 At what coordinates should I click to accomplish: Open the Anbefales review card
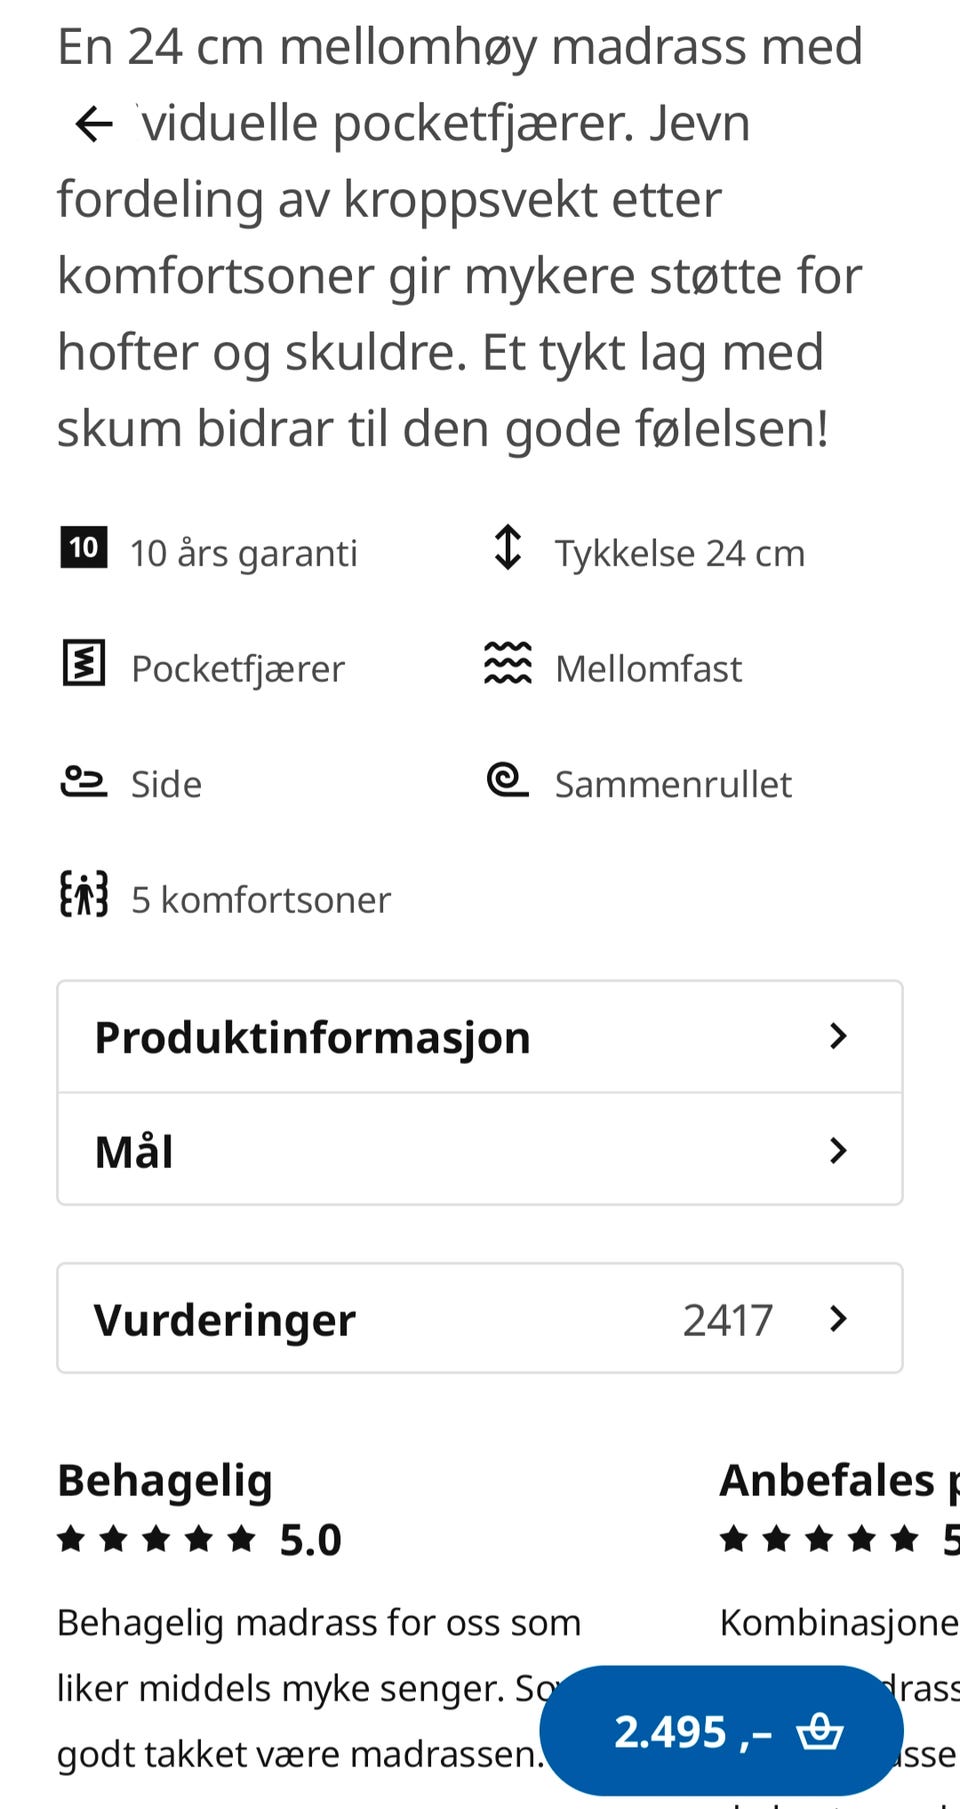click(x=828, y=1481)
